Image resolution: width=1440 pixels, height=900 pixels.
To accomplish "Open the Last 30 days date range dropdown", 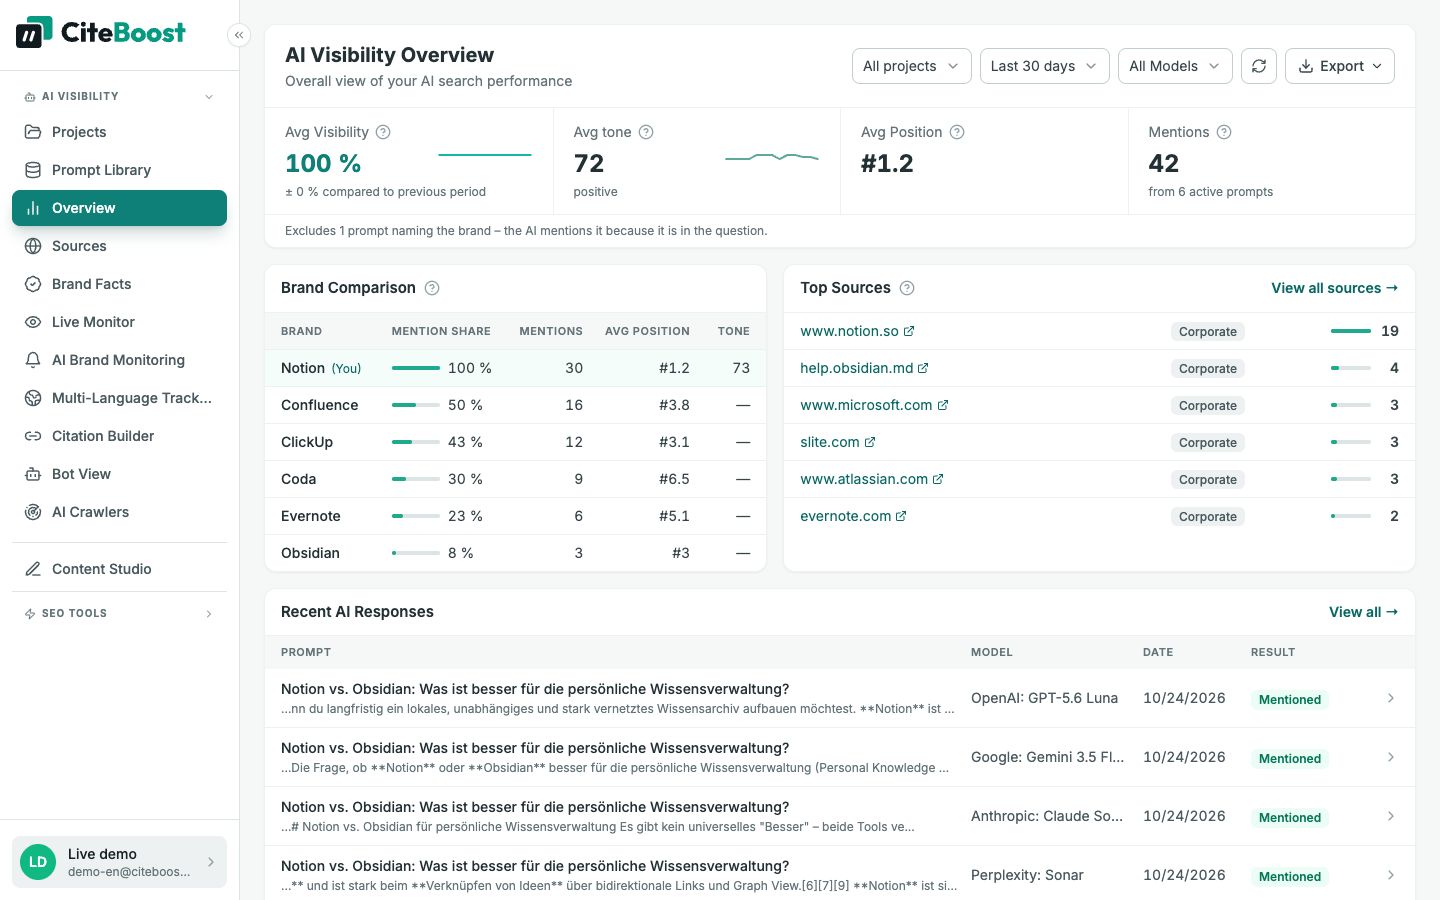I will (1045, 66).
